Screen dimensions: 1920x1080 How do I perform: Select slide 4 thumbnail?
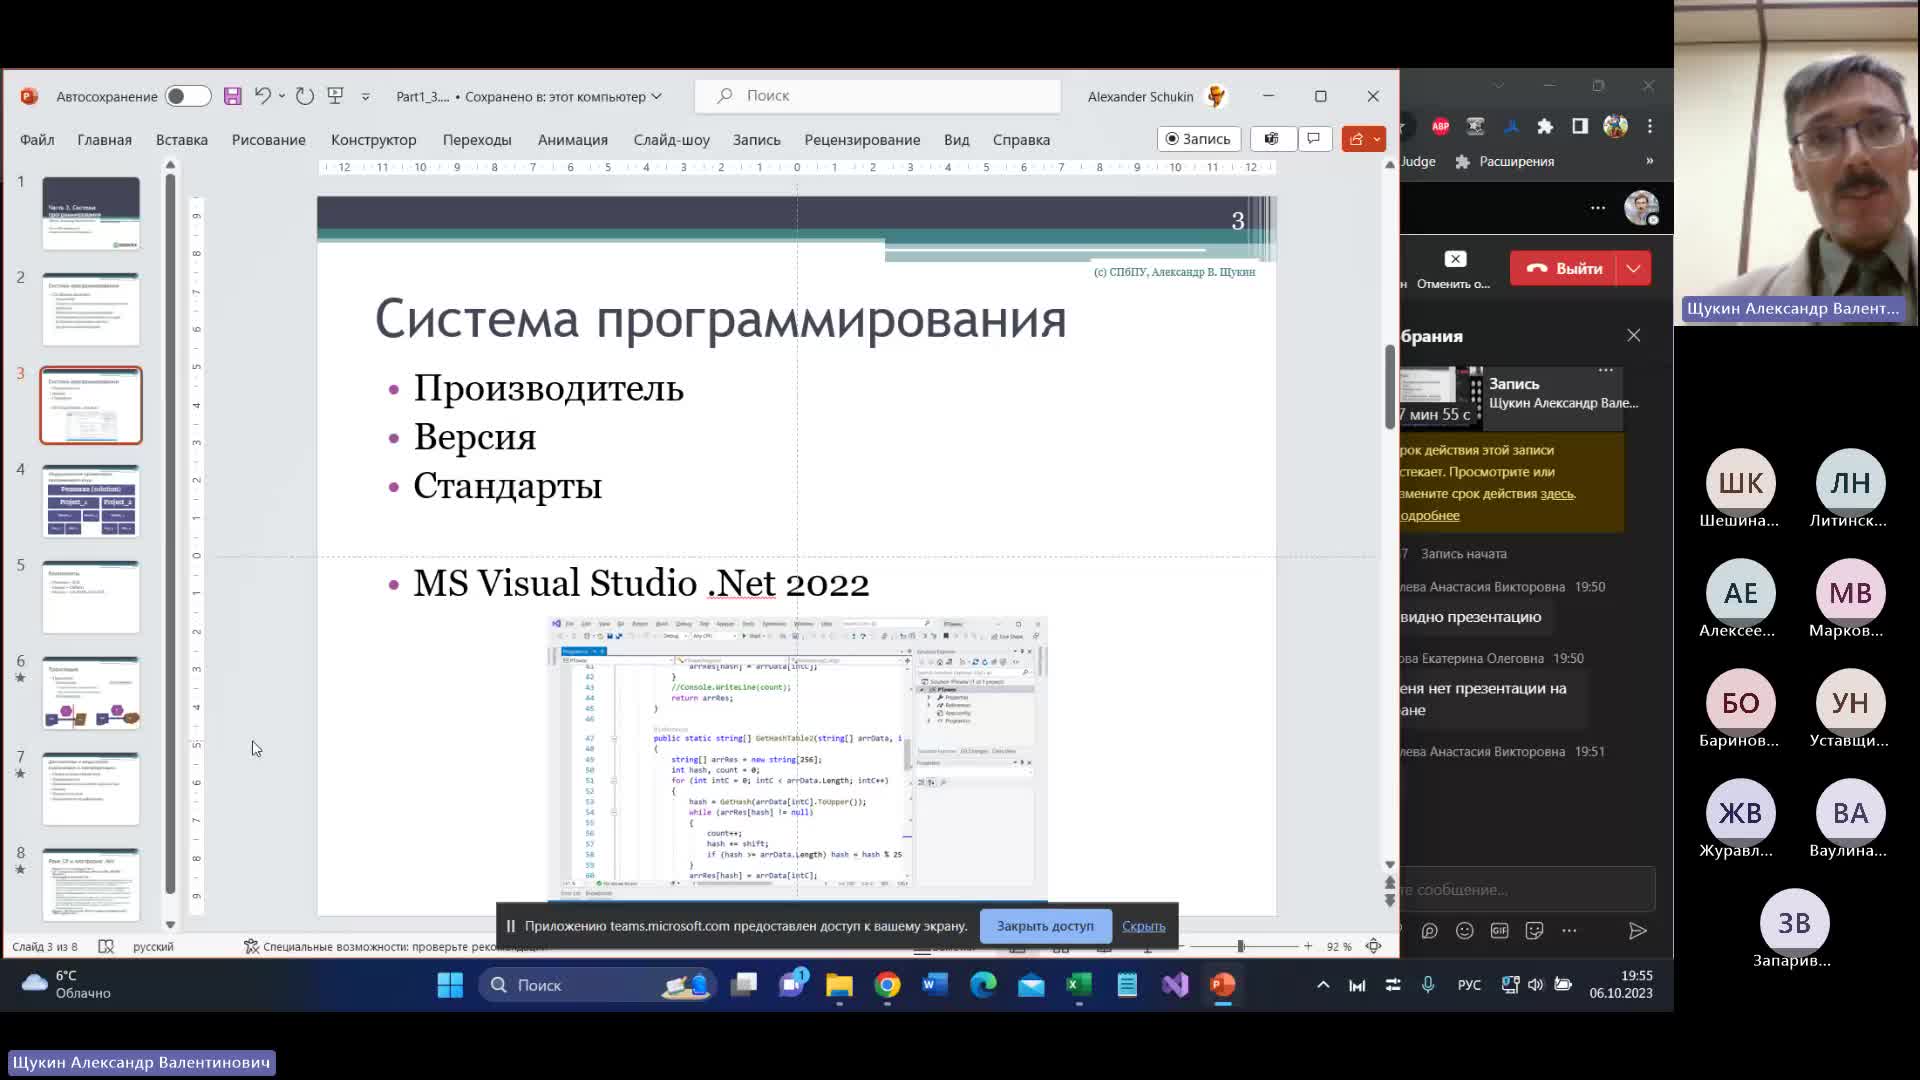[x=91, y=501]
